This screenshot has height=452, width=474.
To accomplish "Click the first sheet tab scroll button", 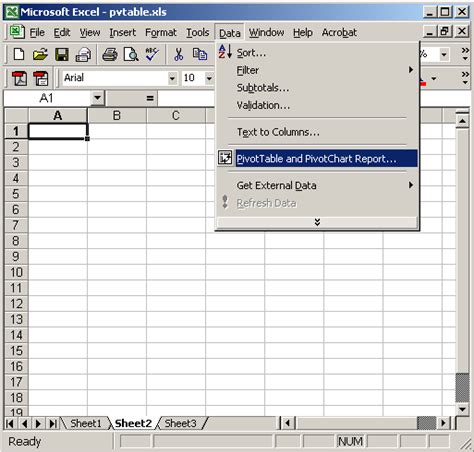I will (10, 423).
